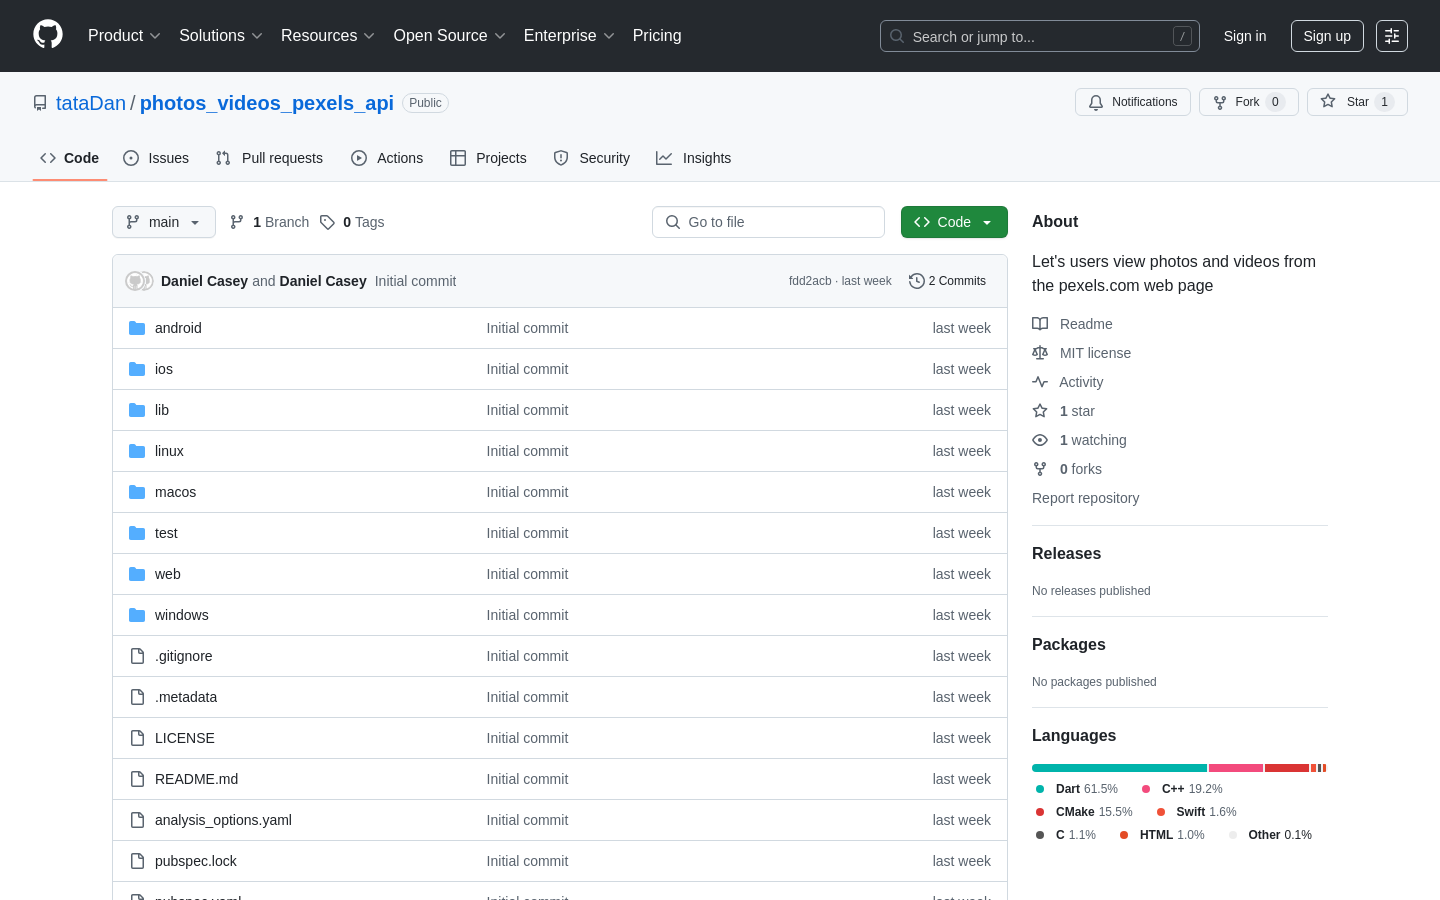Click the star icon beside 1 star
The height and width of the screenshot is (900, 1440).
[1040, 411]
